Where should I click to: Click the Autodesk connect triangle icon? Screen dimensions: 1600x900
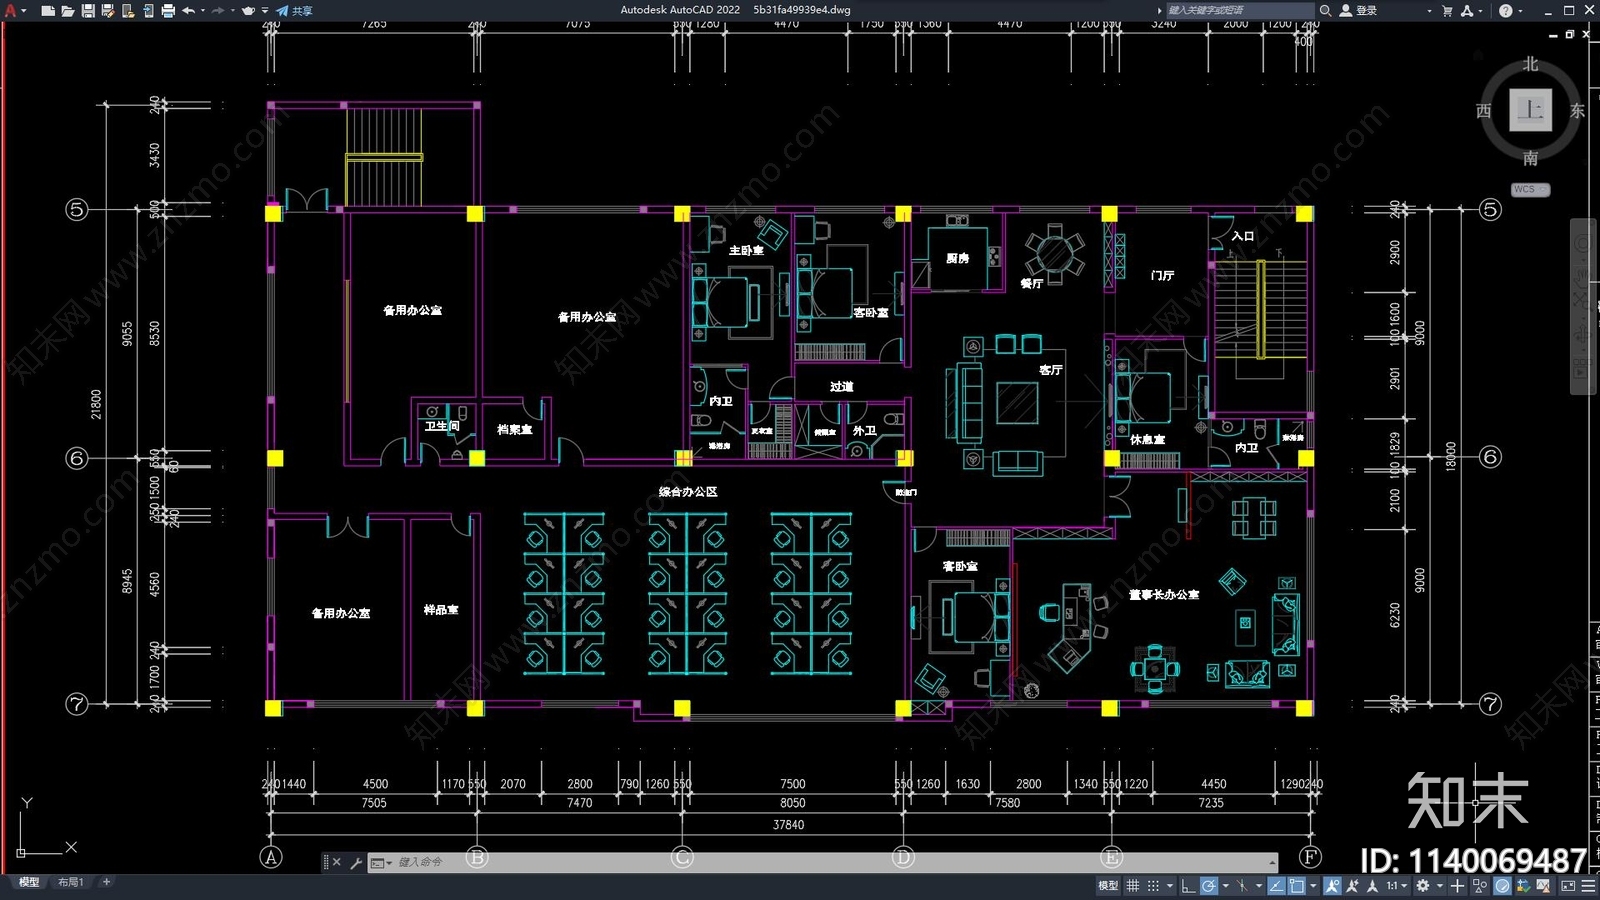pos(1467,10)
